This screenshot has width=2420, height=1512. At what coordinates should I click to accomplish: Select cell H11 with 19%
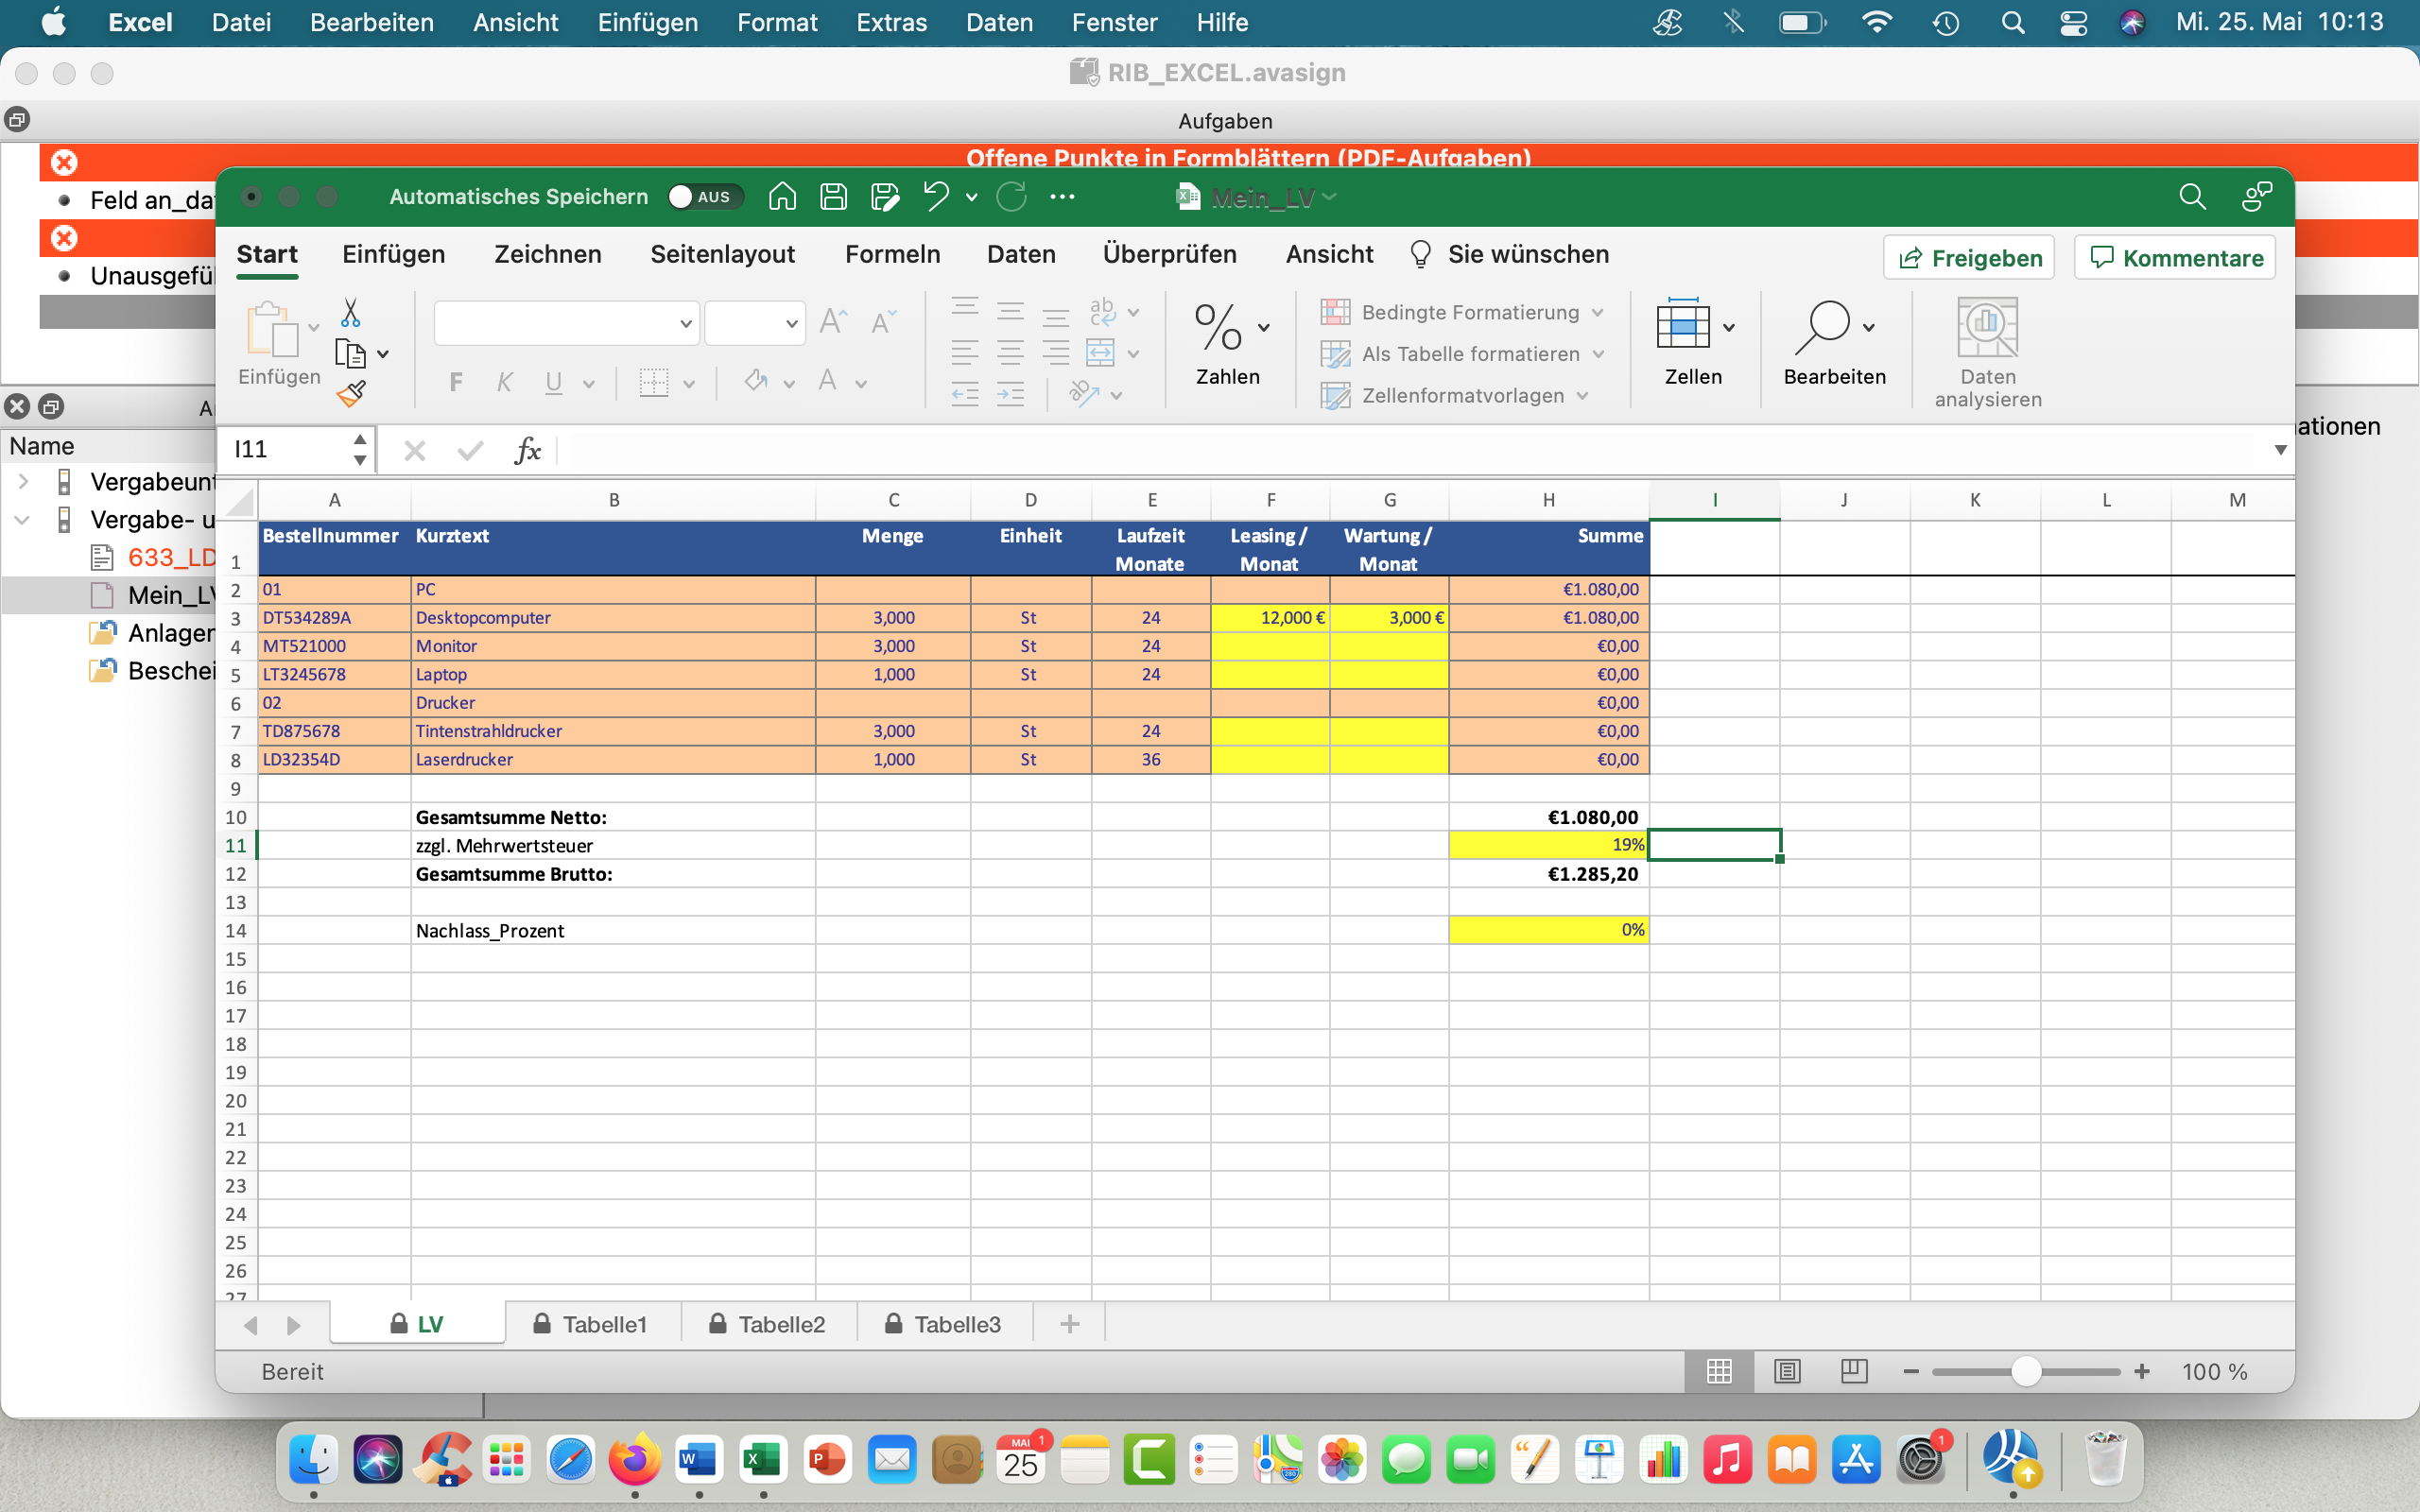1548,845
